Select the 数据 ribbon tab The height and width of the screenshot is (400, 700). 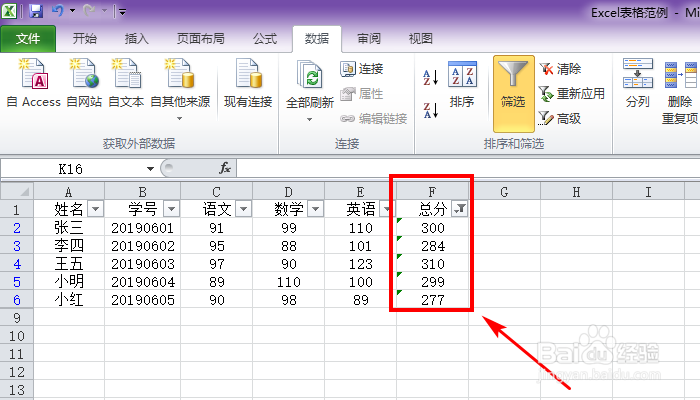point(317,39)
